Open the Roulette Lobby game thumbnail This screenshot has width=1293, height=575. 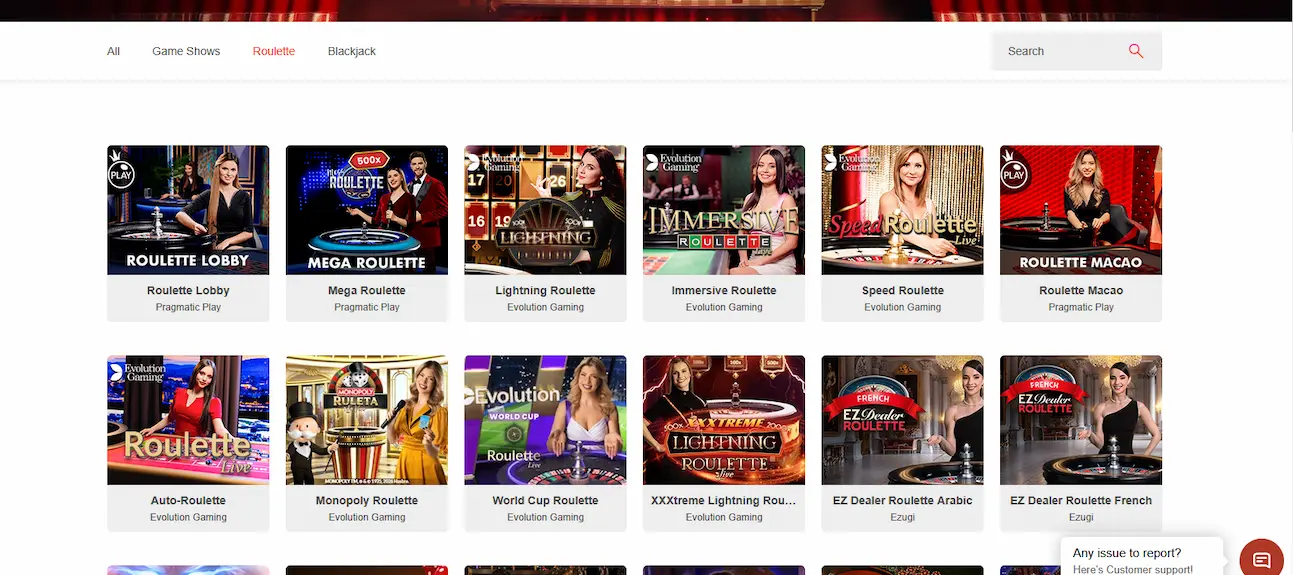[x=188, y=210]
